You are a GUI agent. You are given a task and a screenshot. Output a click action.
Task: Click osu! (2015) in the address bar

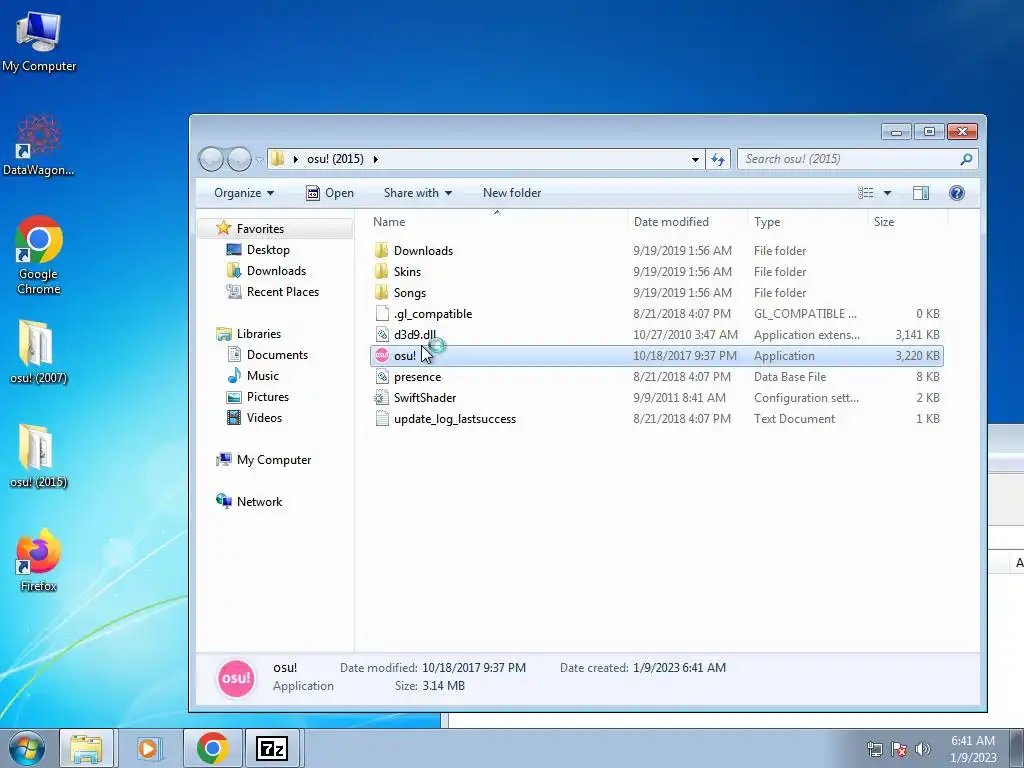pos(335,159)
